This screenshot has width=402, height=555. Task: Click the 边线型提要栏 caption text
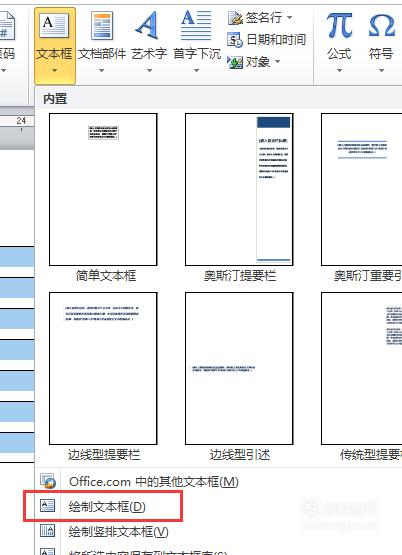tap(104, 455)
